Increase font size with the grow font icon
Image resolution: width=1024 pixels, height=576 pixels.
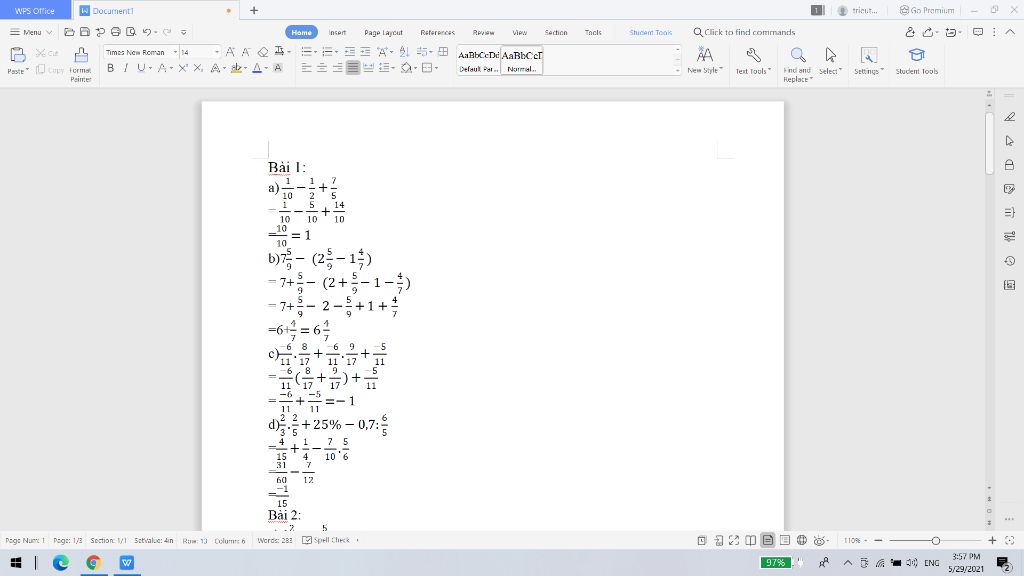[x=230, y=52]
